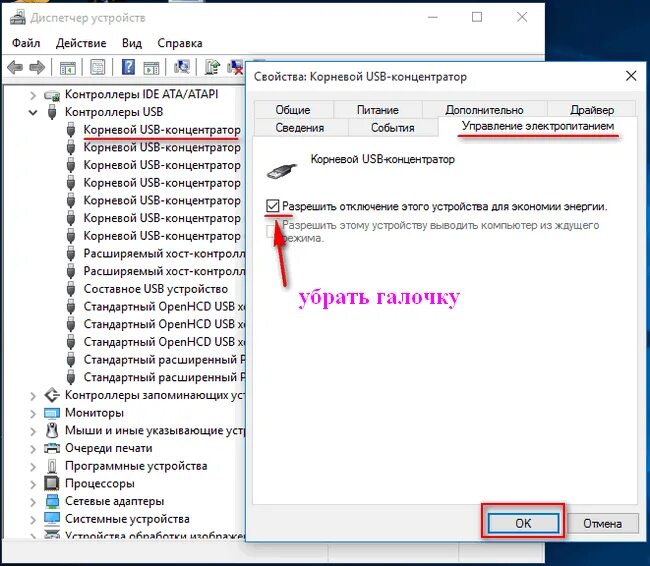Select the Процессоры label
Screen dimensions: 650x566
pyautogui.click(x=100, y=483)
